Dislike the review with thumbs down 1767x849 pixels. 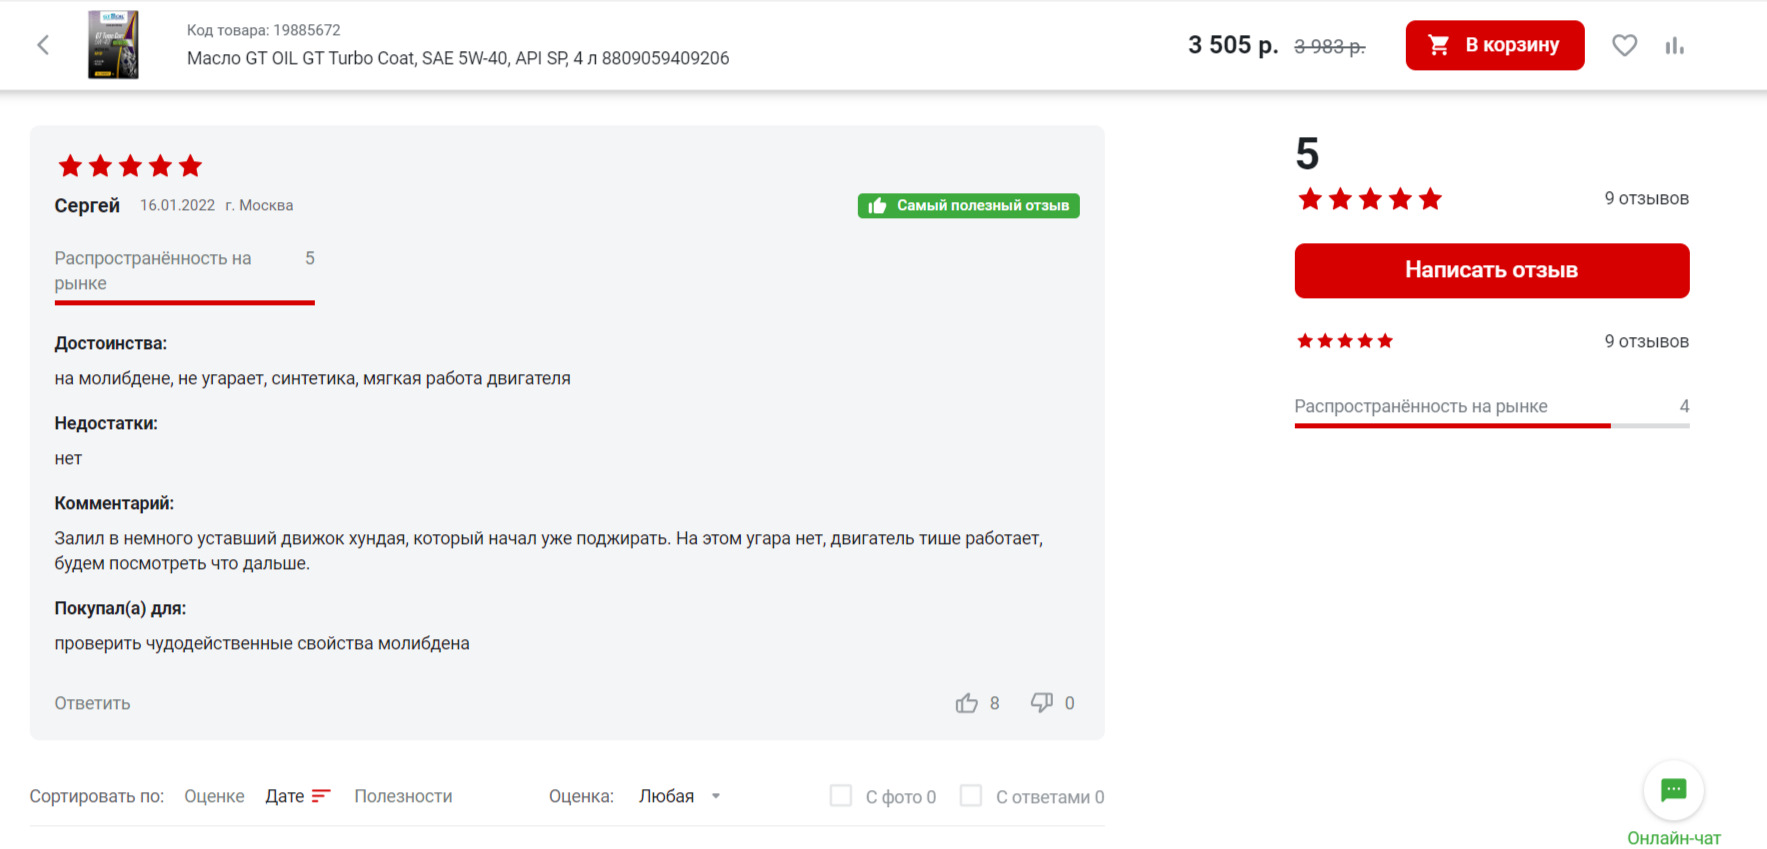click(x=1042, y=703)
